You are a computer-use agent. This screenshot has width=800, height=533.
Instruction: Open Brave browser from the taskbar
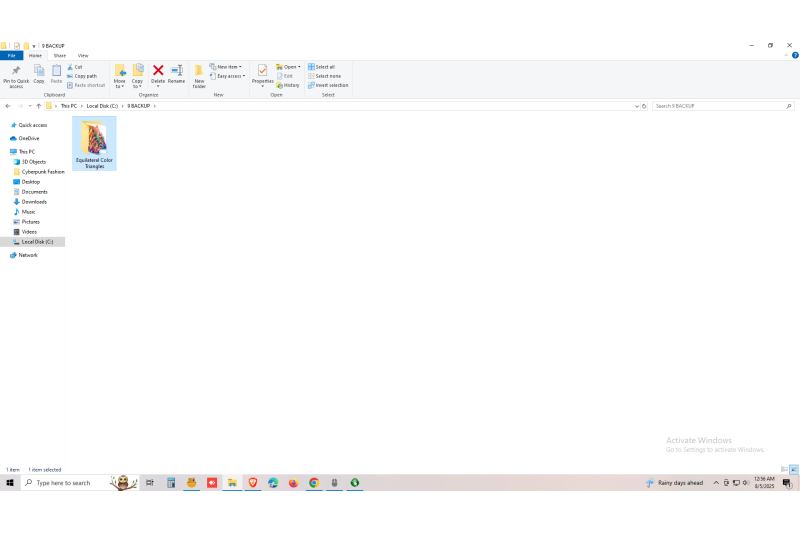(253, 483)
